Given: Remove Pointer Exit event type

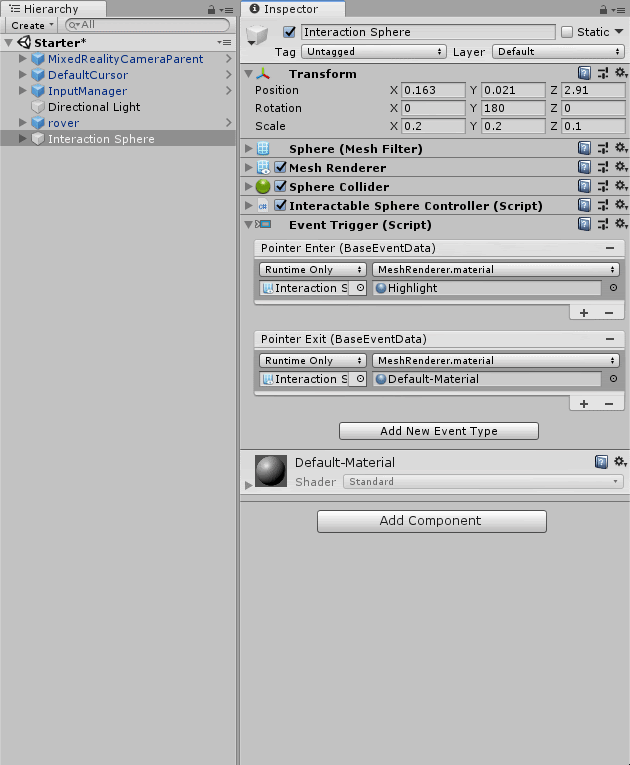Looking at the screenshot, I should click(610, 339).
